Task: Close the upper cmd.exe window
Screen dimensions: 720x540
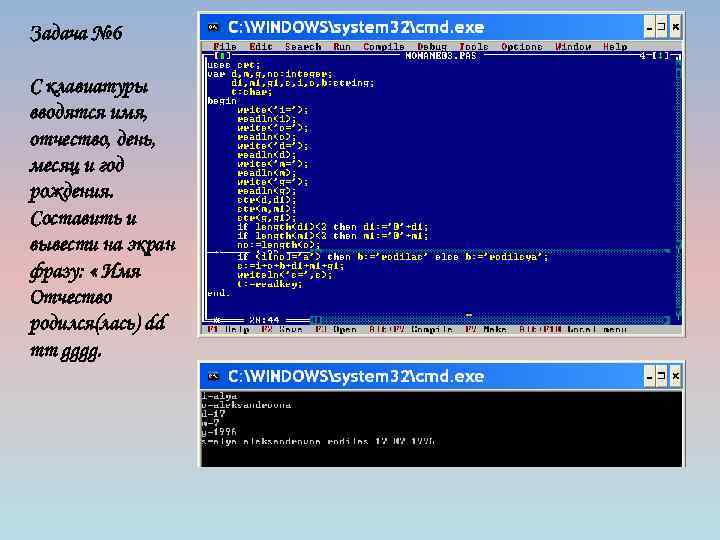Action: click(675, 27)
